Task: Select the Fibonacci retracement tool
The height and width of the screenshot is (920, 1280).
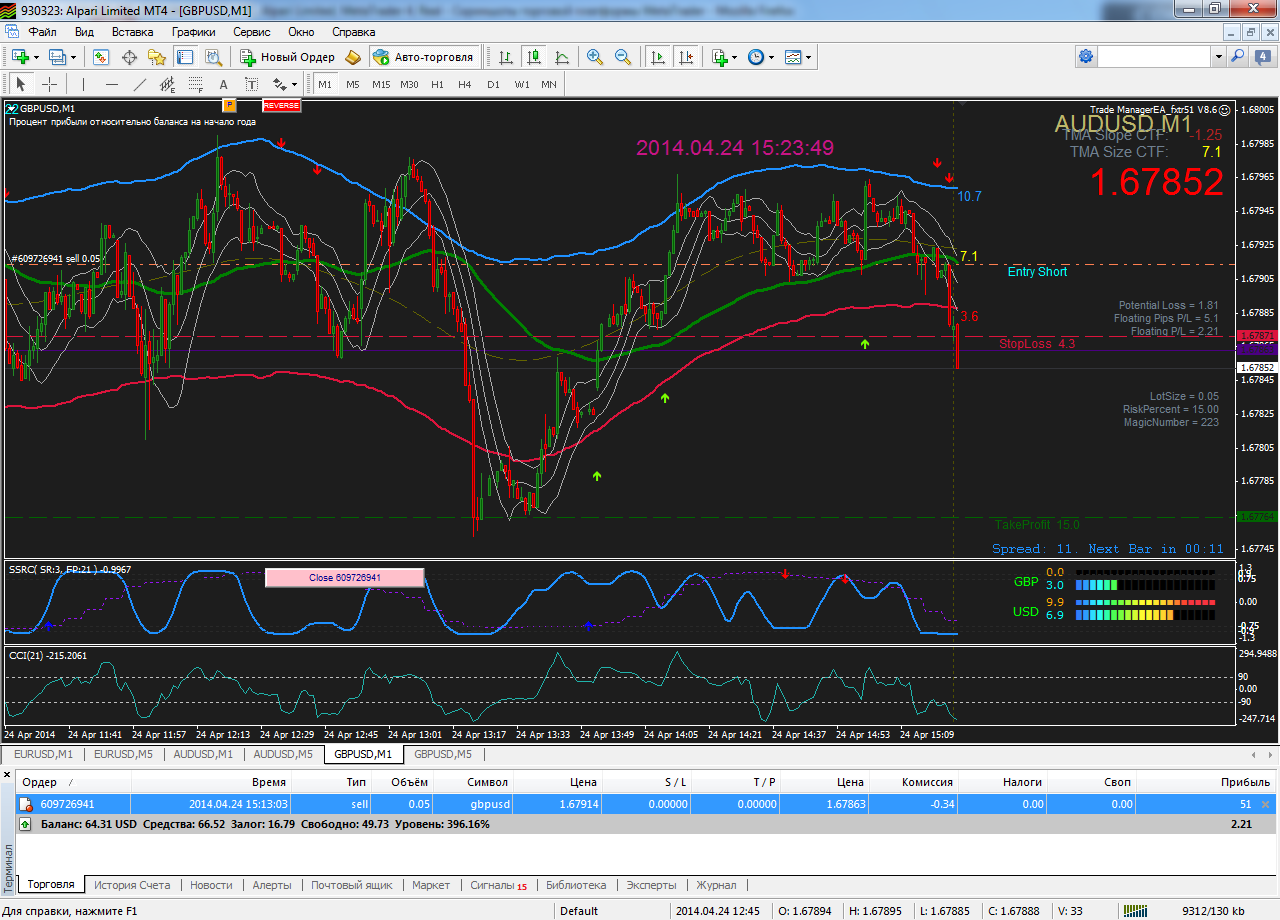Action: 196,84
